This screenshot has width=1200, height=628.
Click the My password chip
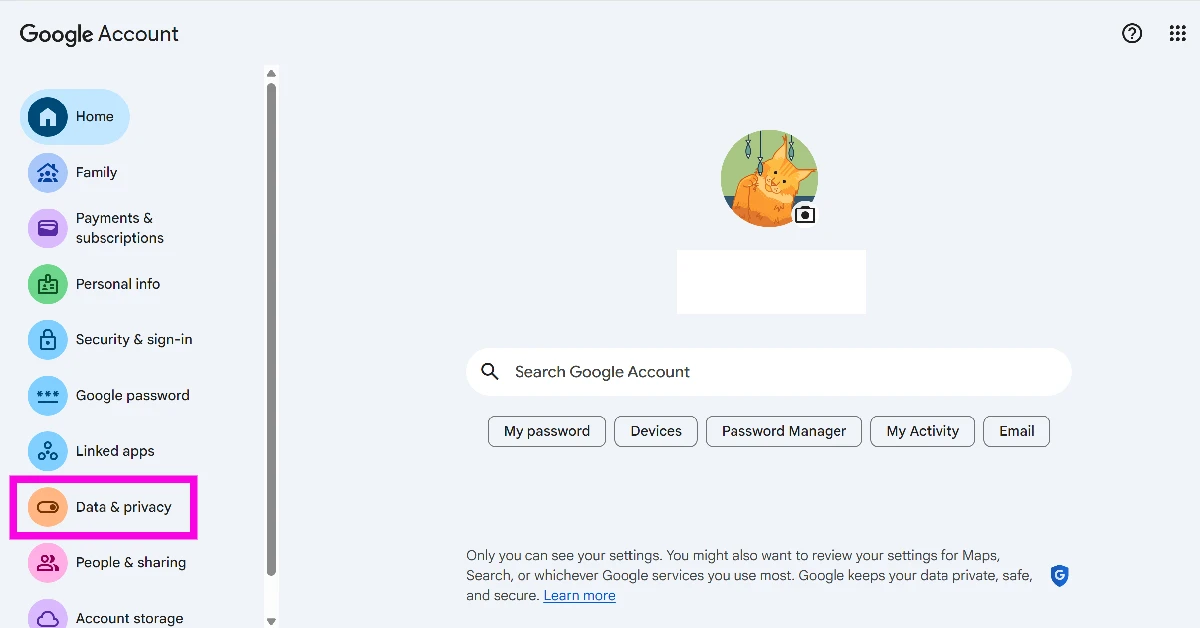(x=547, y=431)
